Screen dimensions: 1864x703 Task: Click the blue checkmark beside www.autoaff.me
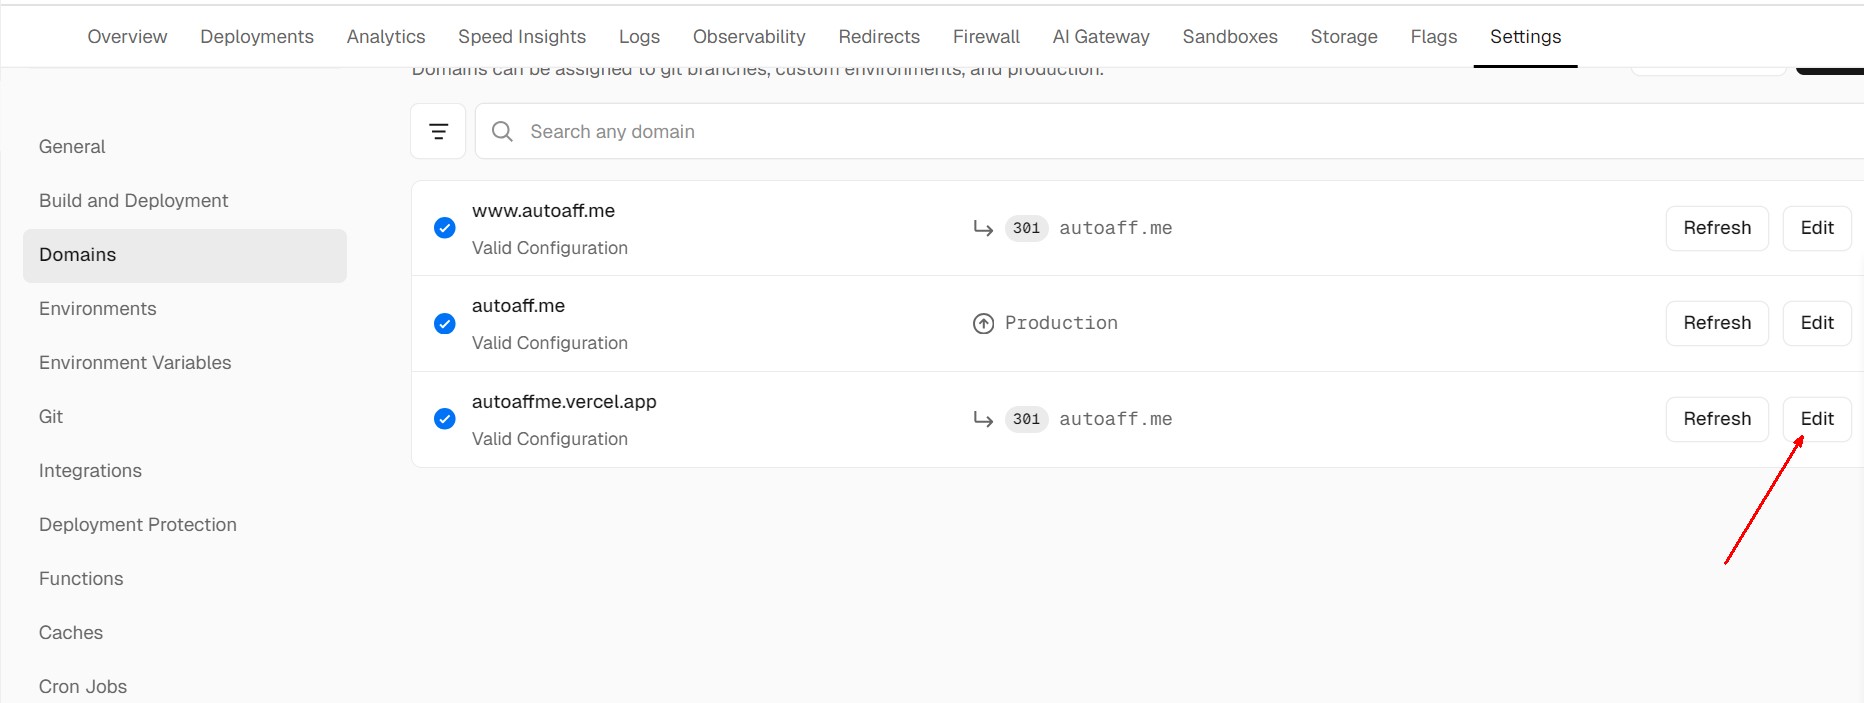[x=445, y=228]
